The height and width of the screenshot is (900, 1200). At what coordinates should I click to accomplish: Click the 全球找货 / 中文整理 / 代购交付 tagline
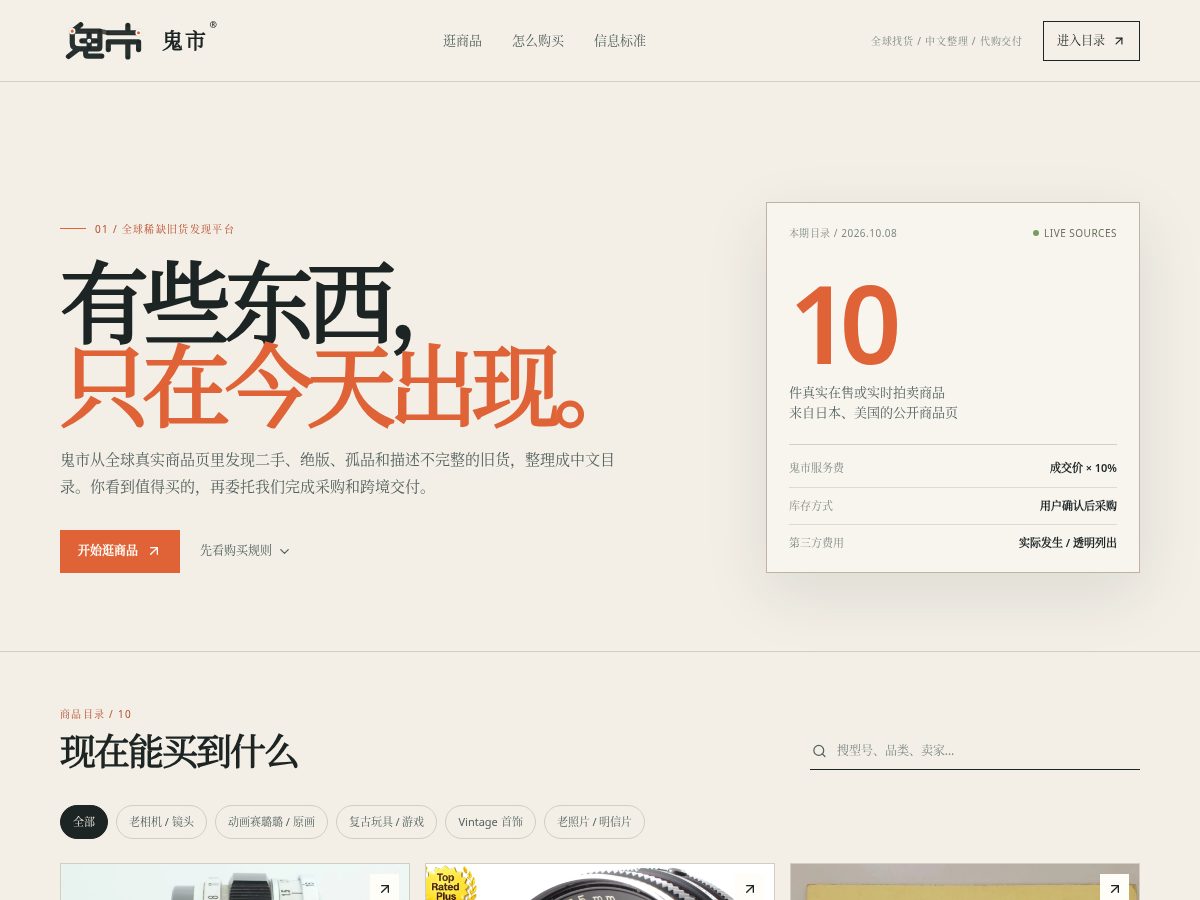click(946, 41)
